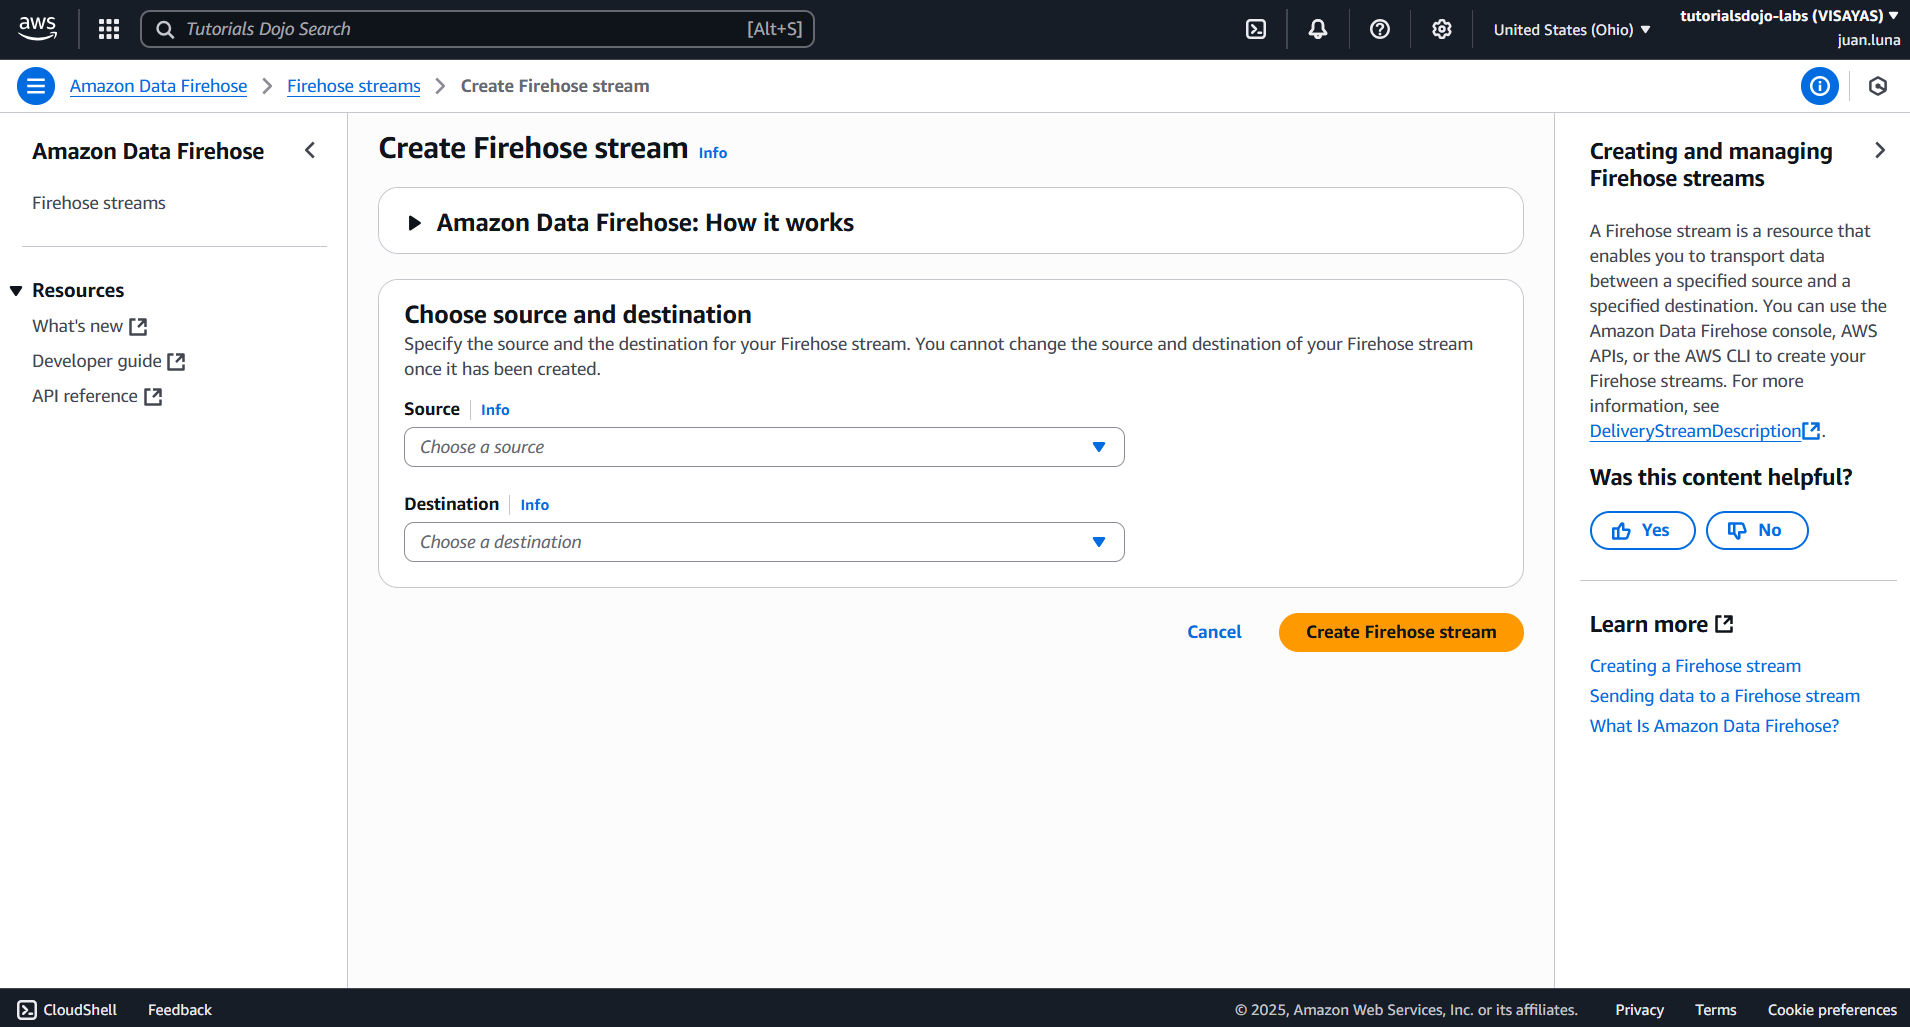Select Firehose streams in the sidebar

tap(99, 203)
